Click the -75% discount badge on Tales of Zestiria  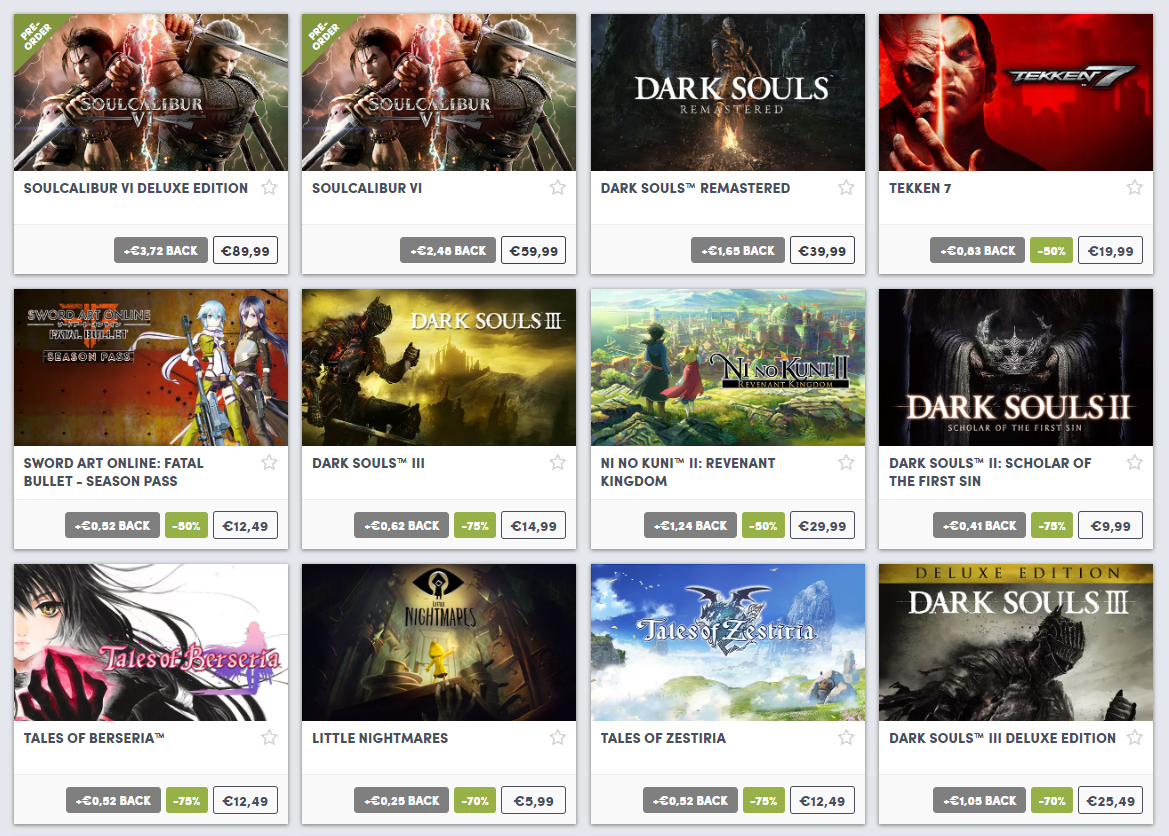[x=763, y=801]
